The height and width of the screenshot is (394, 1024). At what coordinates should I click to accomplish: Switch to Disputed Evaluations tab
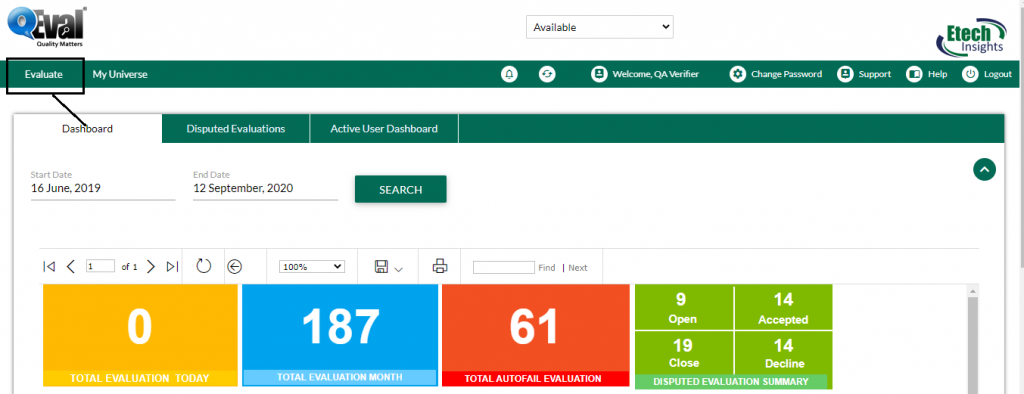236,129
